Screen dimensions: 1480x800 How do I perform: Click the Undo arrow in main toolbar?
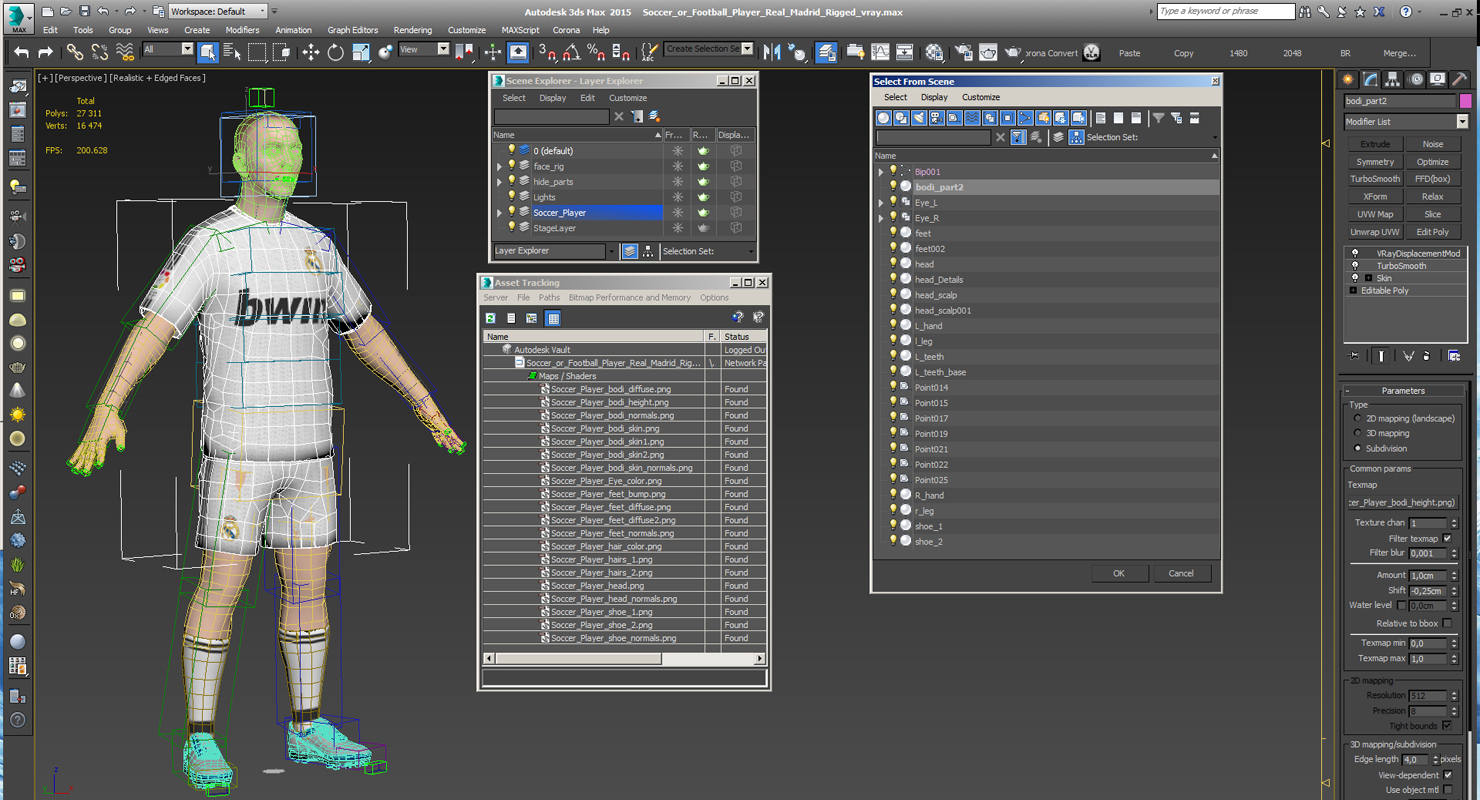pos(21,52)
